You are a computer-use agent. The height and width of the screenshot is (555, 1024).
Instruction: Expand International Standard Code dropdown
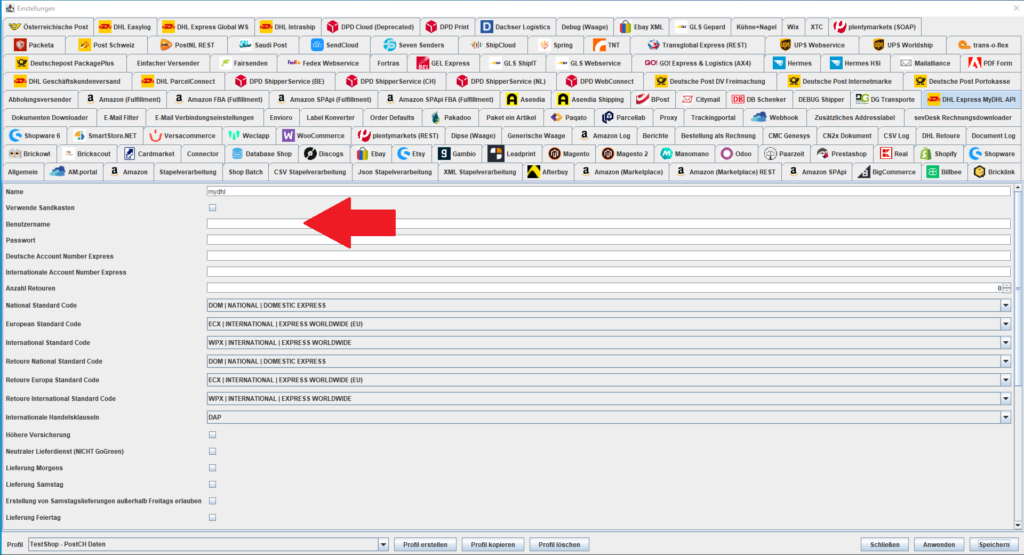[x=1005, y=343]
